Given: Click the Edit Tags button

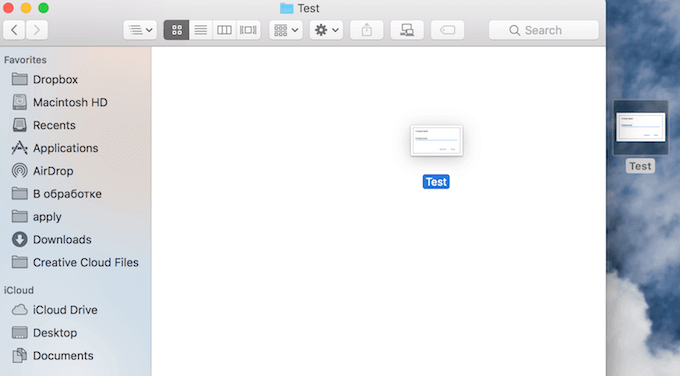Looking at the screenshot, I should click(447, 30).
